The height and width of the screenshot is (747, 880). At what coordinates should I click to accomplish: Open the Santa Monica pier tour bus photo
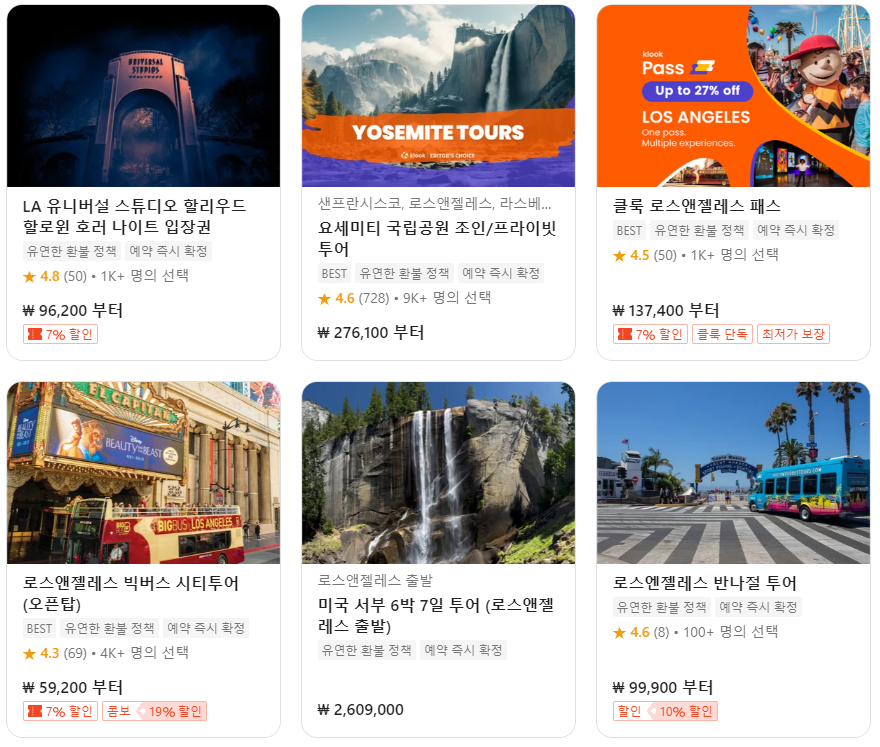(734, 473)
